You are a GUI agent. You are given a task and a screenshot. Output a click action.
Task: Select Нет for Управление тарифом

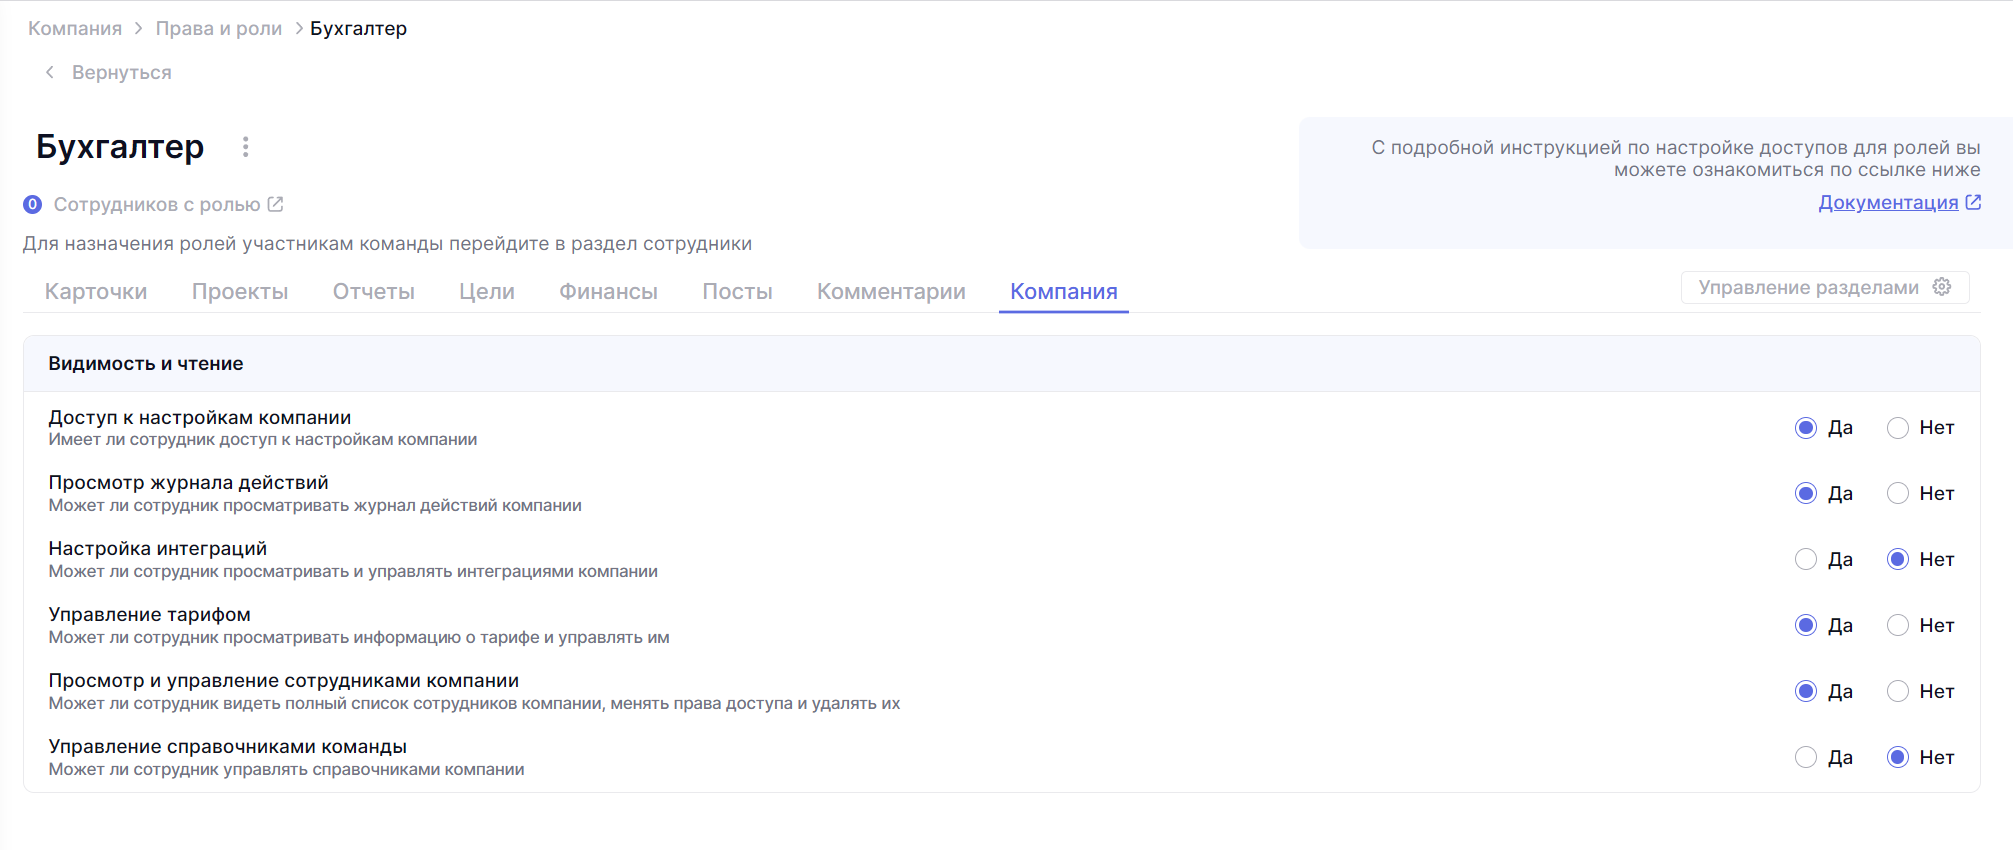pyautogui.click(x=1897, y=625)
